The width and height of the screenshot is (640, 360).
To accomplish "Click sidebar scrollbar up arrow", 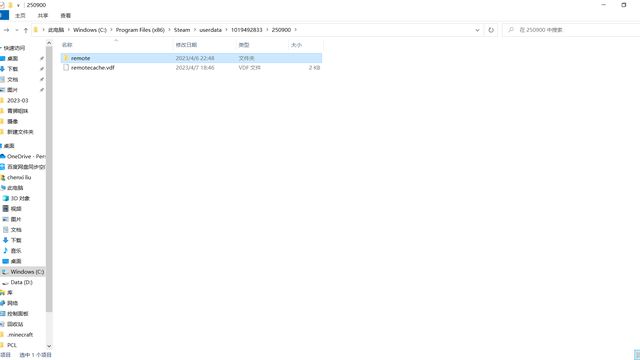I will (x=49, y=43).
